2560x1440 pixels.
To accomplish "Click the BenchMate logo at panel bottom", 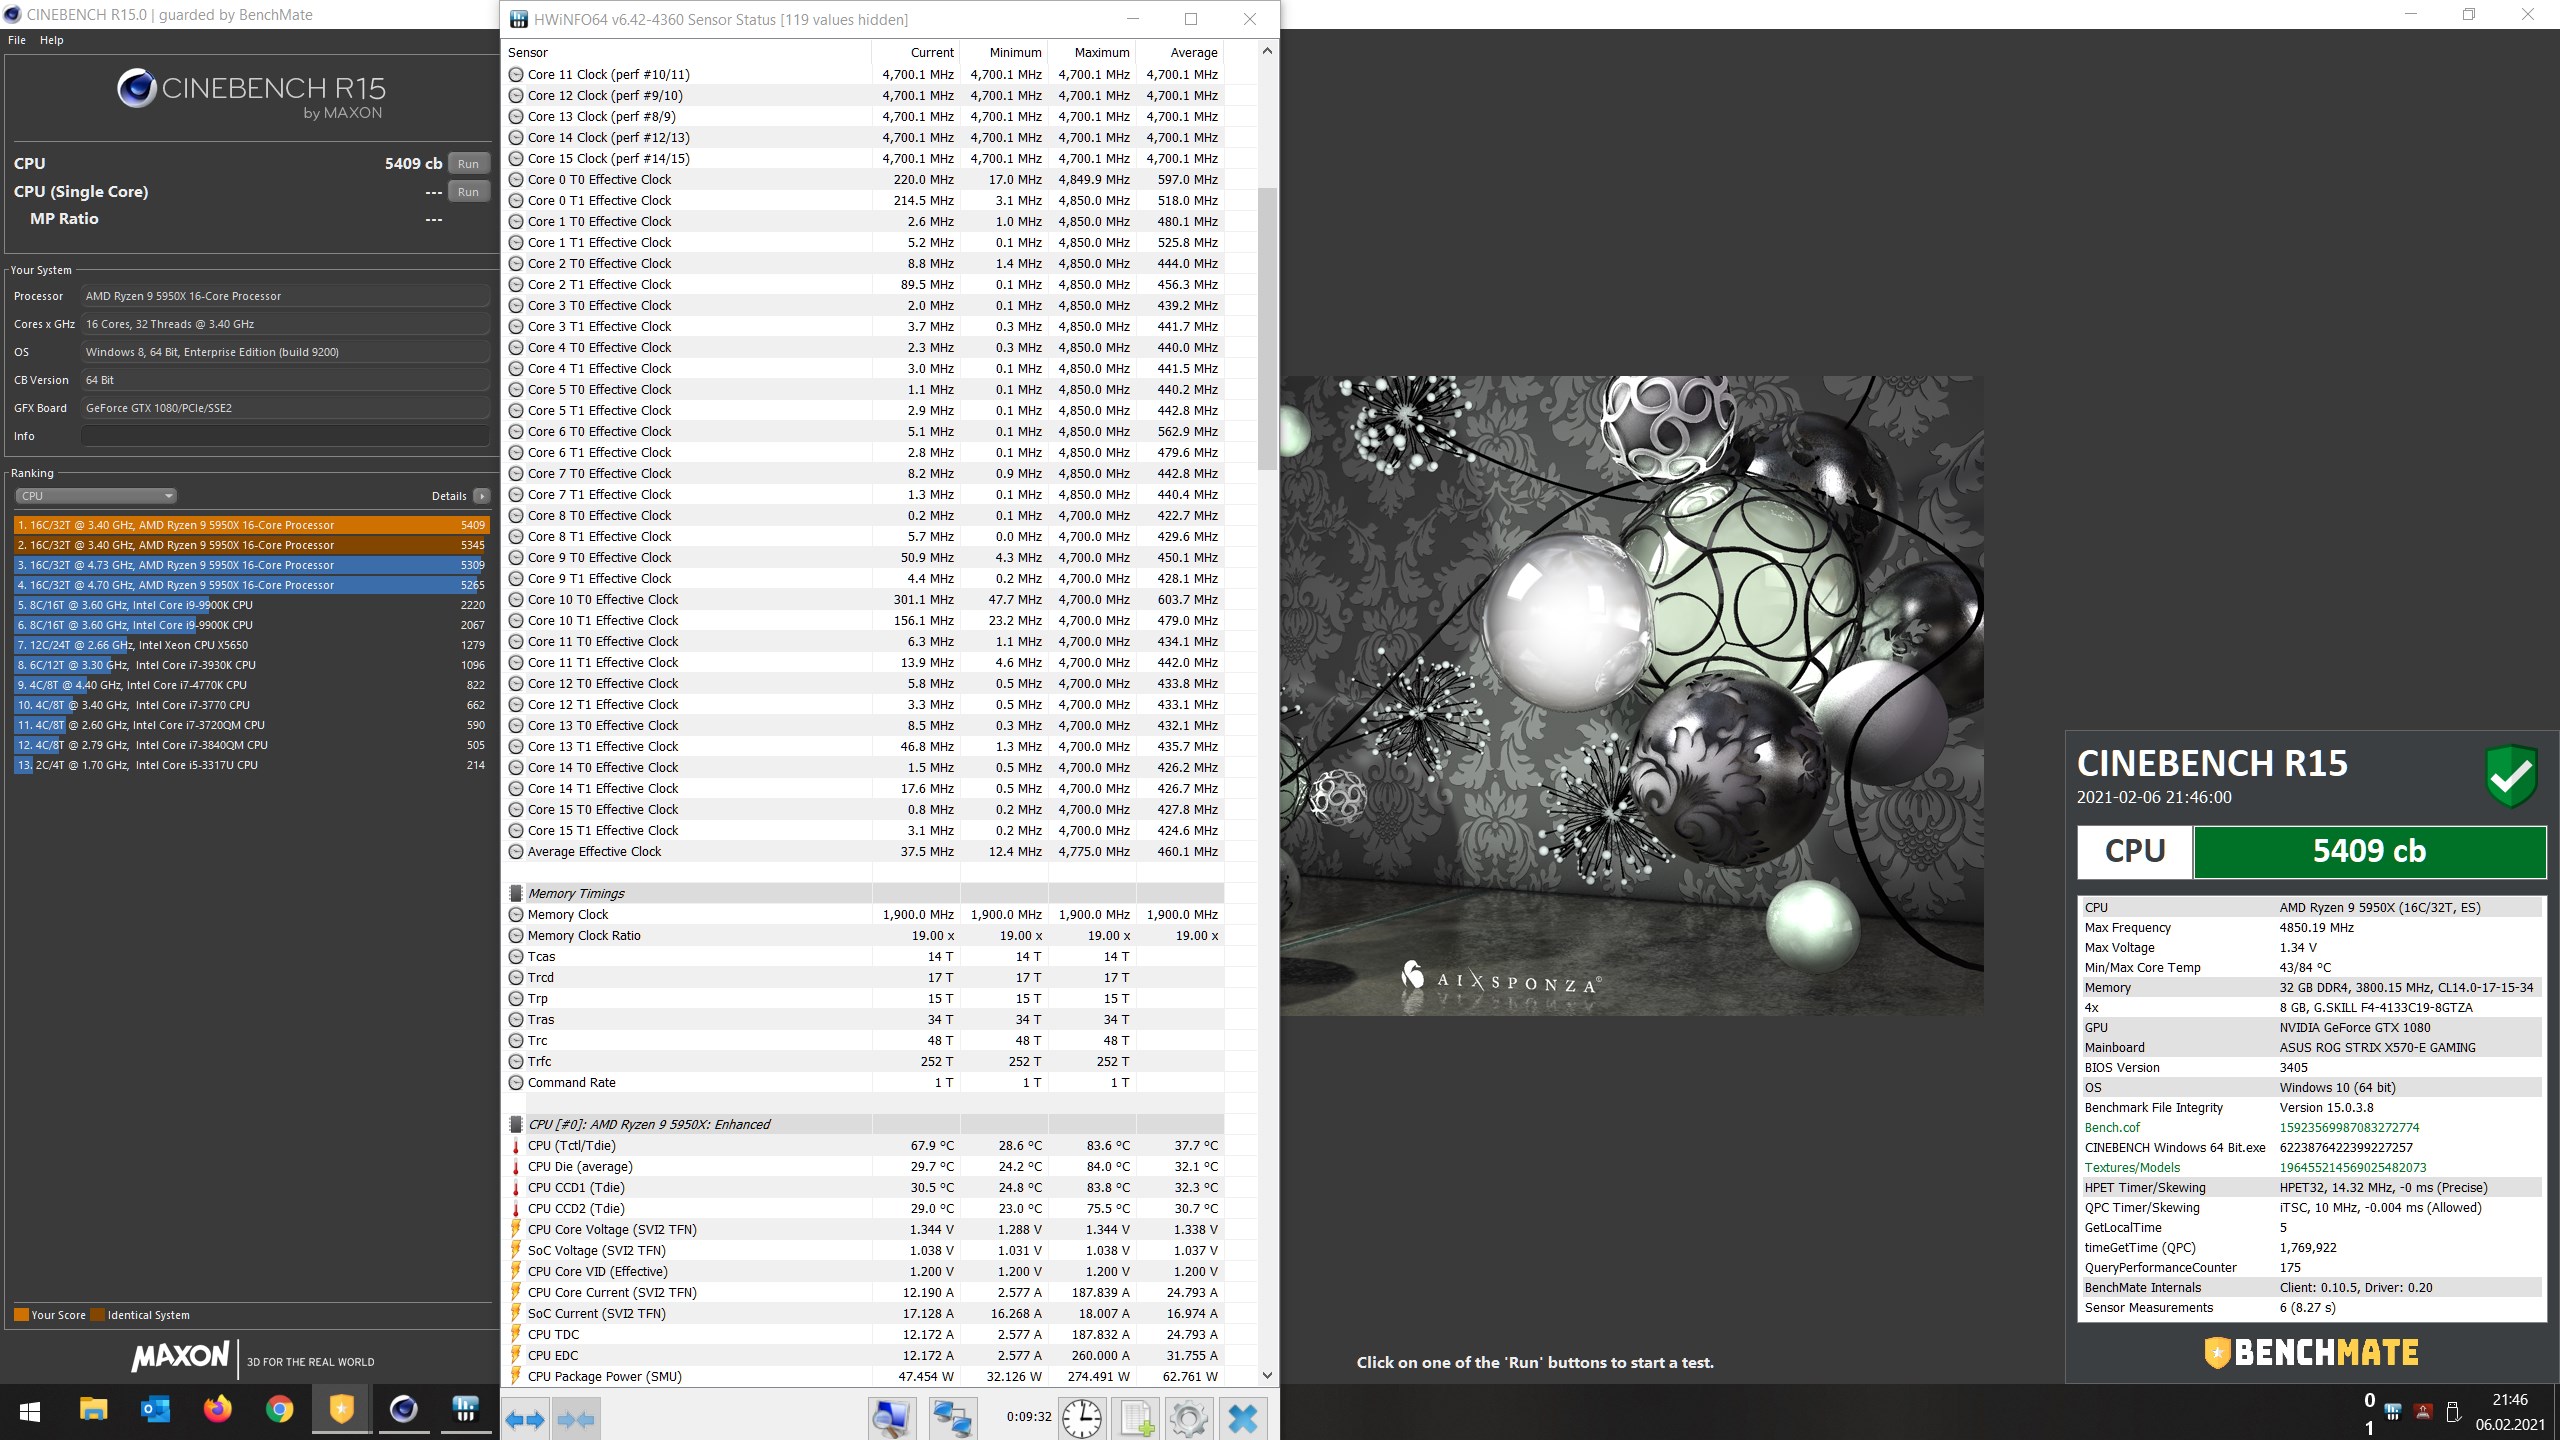I will pyautogui.click(x=2311, y=1352).
